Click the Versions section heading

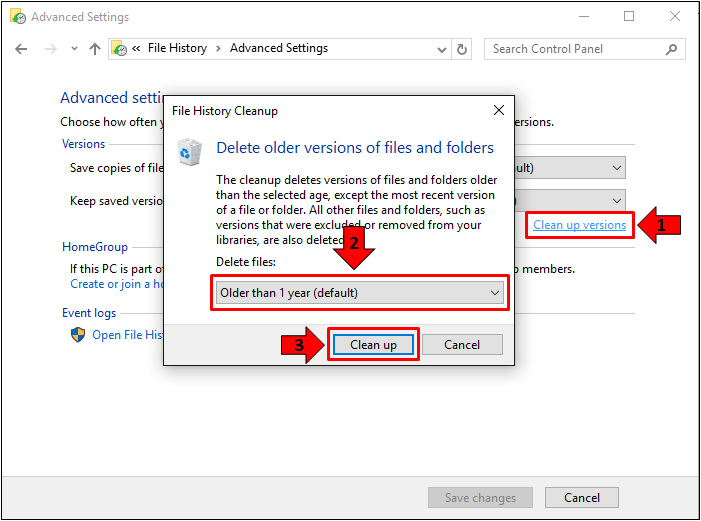pyautogui.click(x=84, y=144)
